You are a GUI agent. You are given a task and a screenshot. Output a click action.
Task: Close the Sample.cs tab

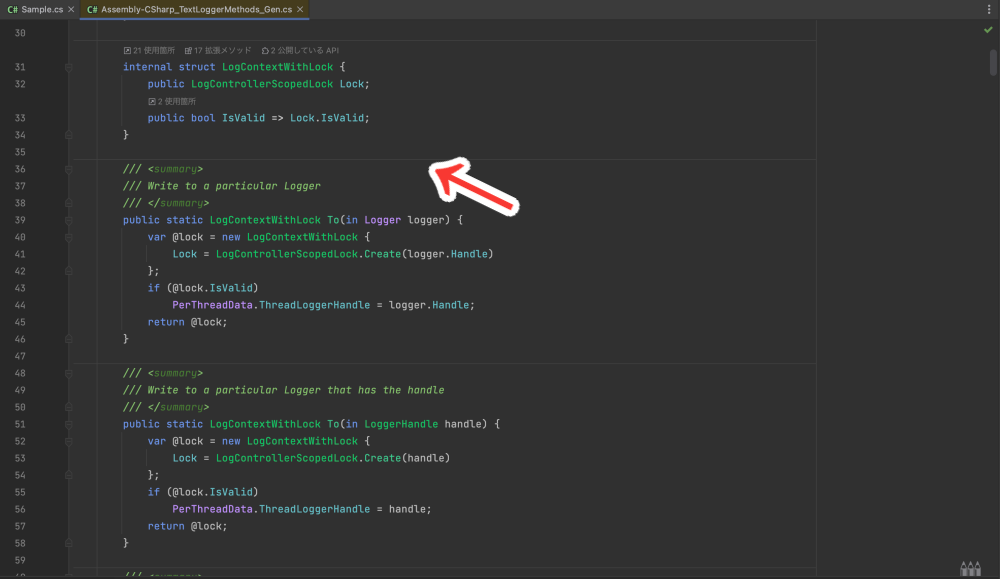pyautogui.click(x=71, y=10)
